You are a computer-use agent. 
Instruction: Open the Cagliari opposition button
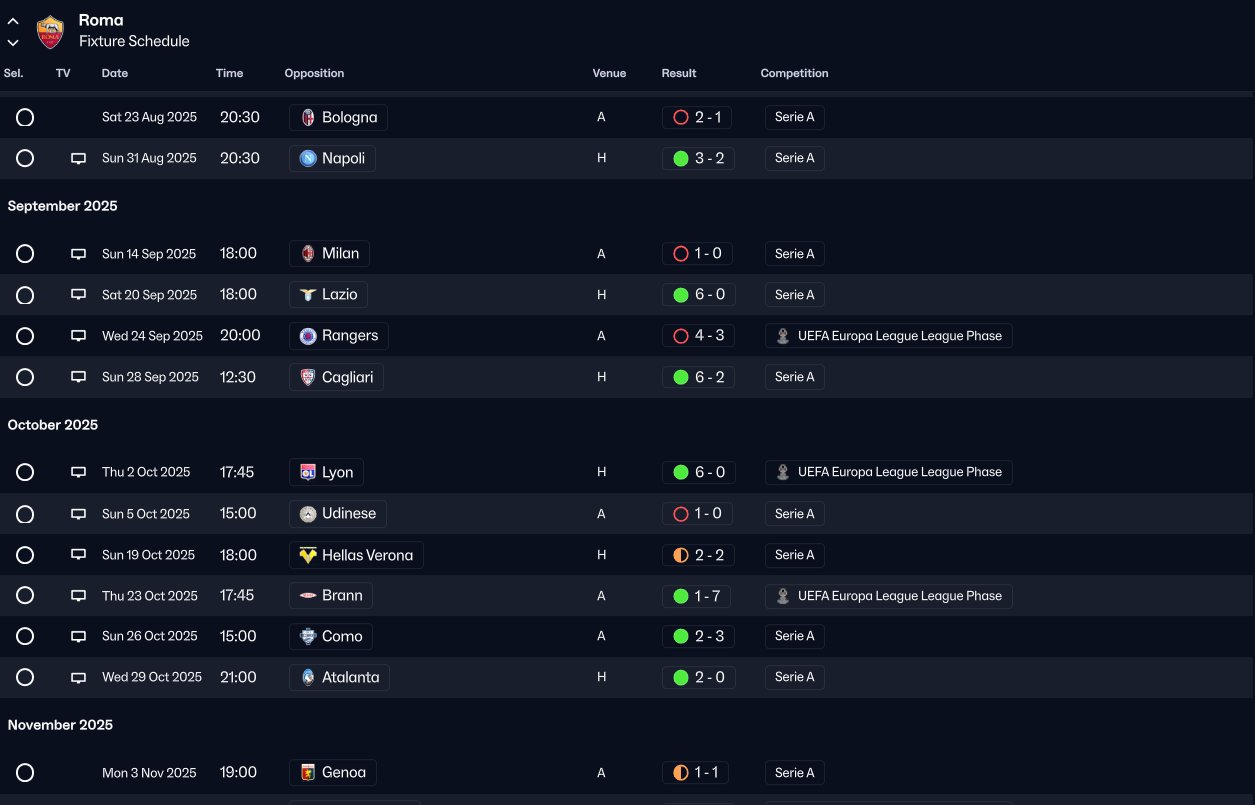pyautogui.click(x=336, y=377)
